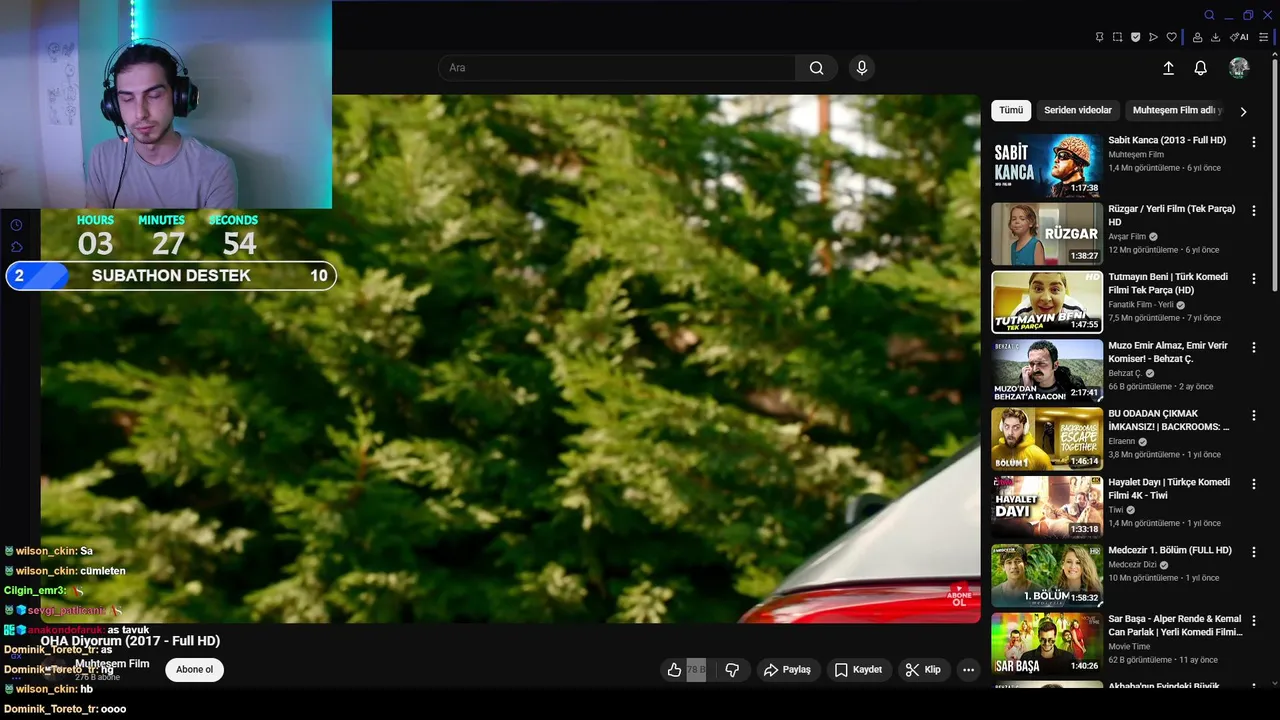Click the Abone ol subscribe button
Image resolution: width=1280 pixels, height=720 pixels.
194,670
